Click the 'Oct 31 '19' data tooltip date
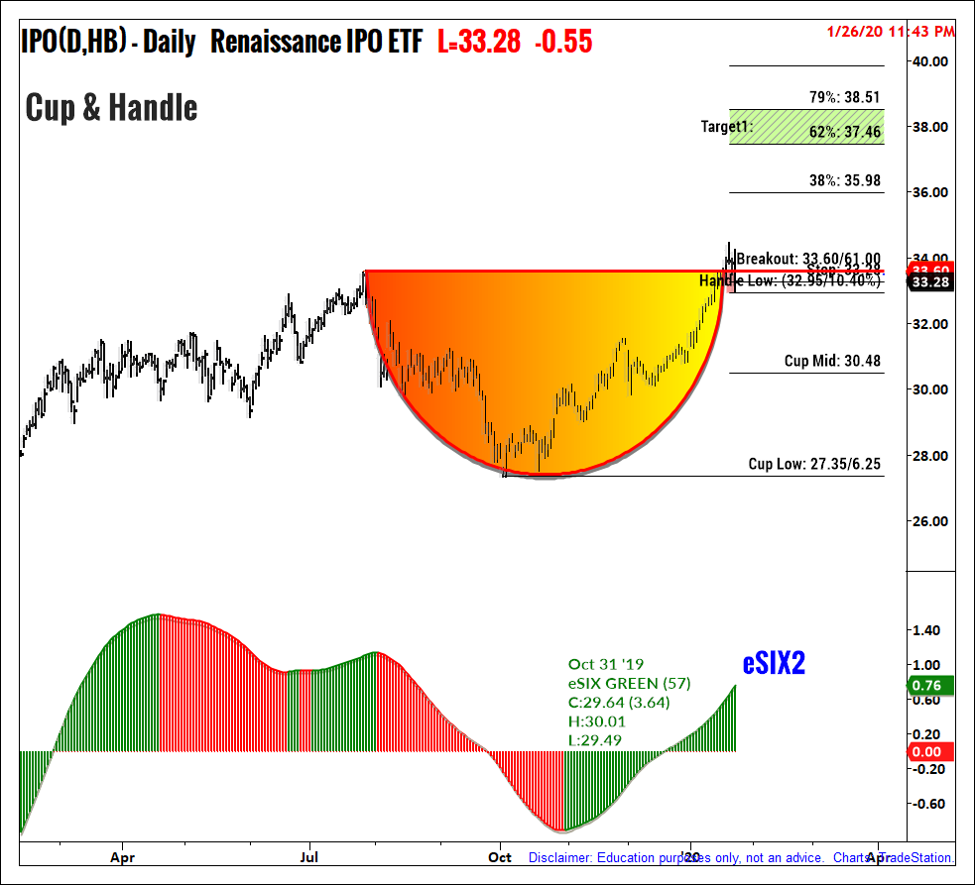The image size is (975, 885). [x=606, y=664]
